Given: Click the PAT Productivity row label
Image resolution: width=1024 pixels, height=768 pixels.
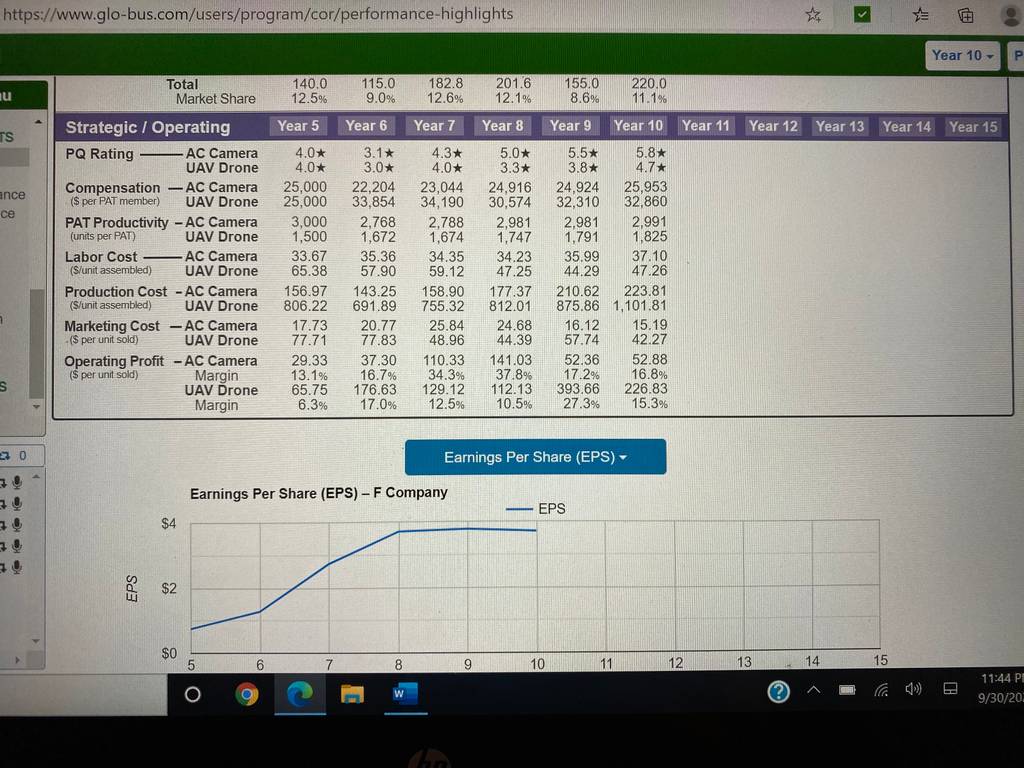Looking at the screenshot, I should point(116,223).
